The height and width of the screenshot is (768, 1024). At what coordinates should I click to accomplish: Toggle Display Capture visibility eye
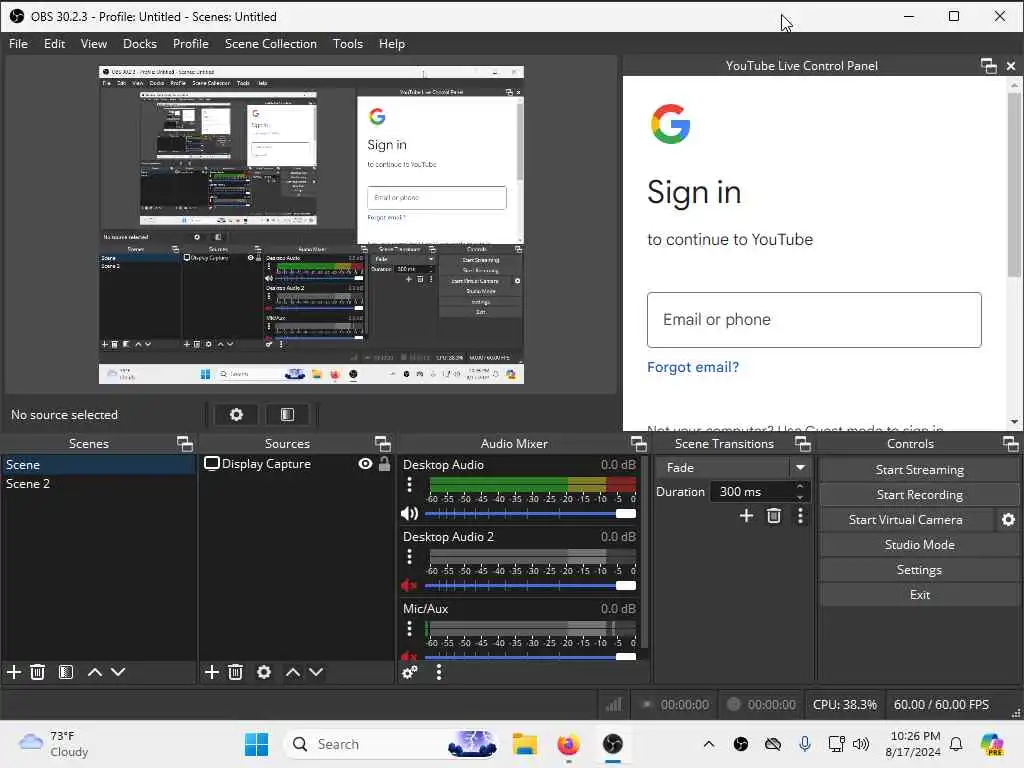pyautogui.click(x=366, y=464)
